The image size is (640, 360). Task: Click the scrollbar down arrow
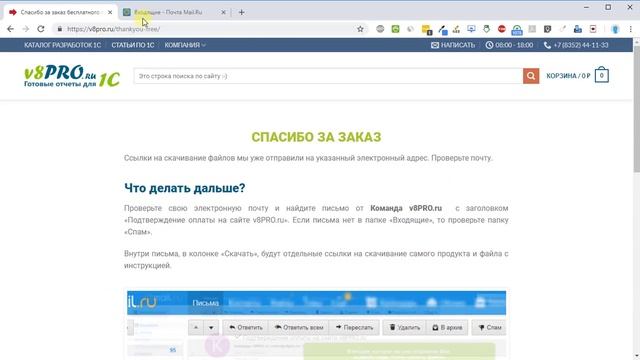pyautogui.click(x=636, y=356)
